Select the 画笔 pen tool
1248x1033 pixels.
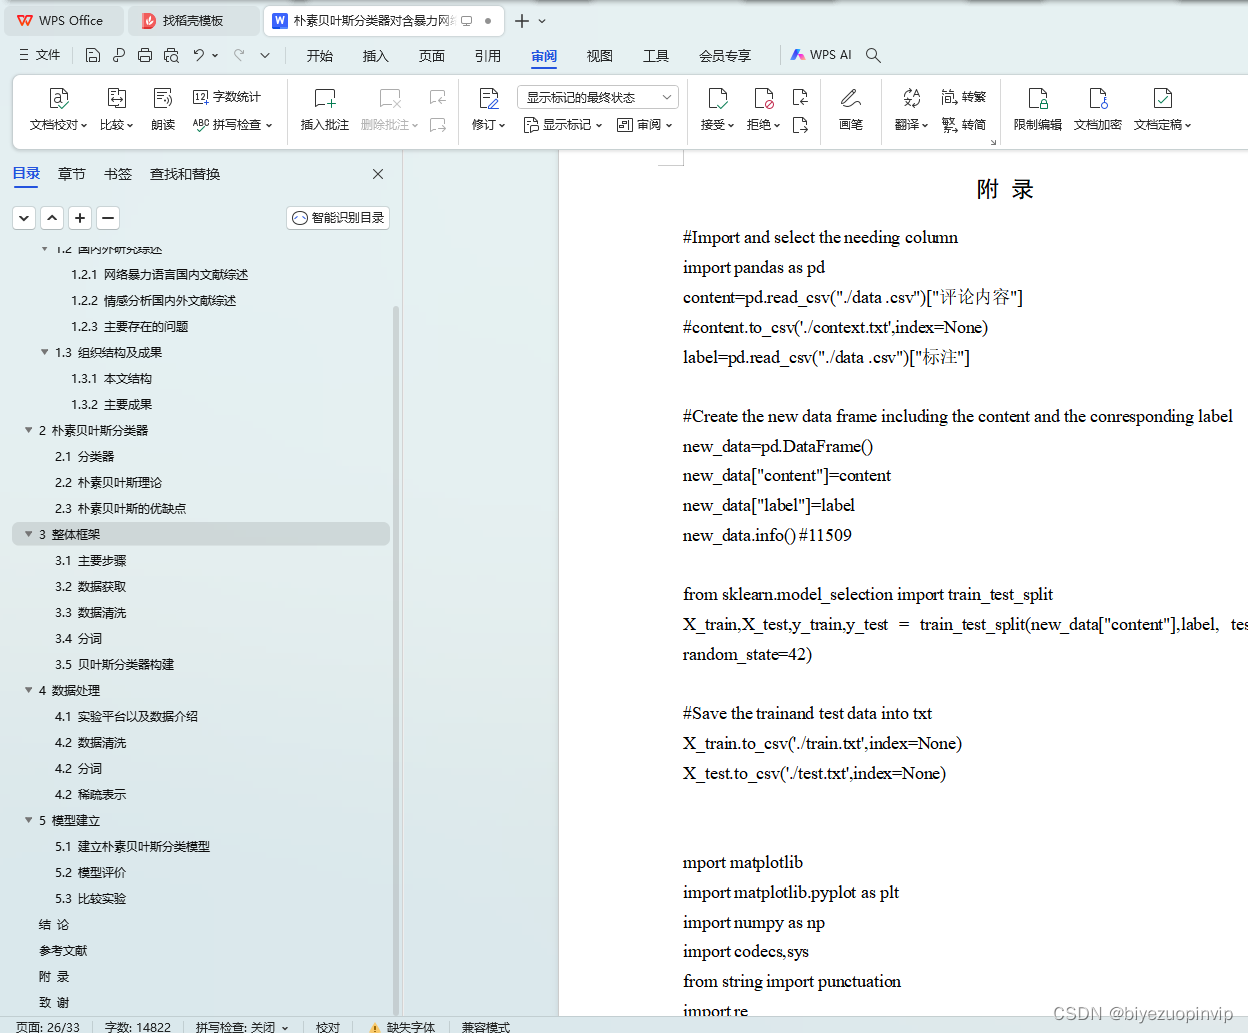(851, 109)
